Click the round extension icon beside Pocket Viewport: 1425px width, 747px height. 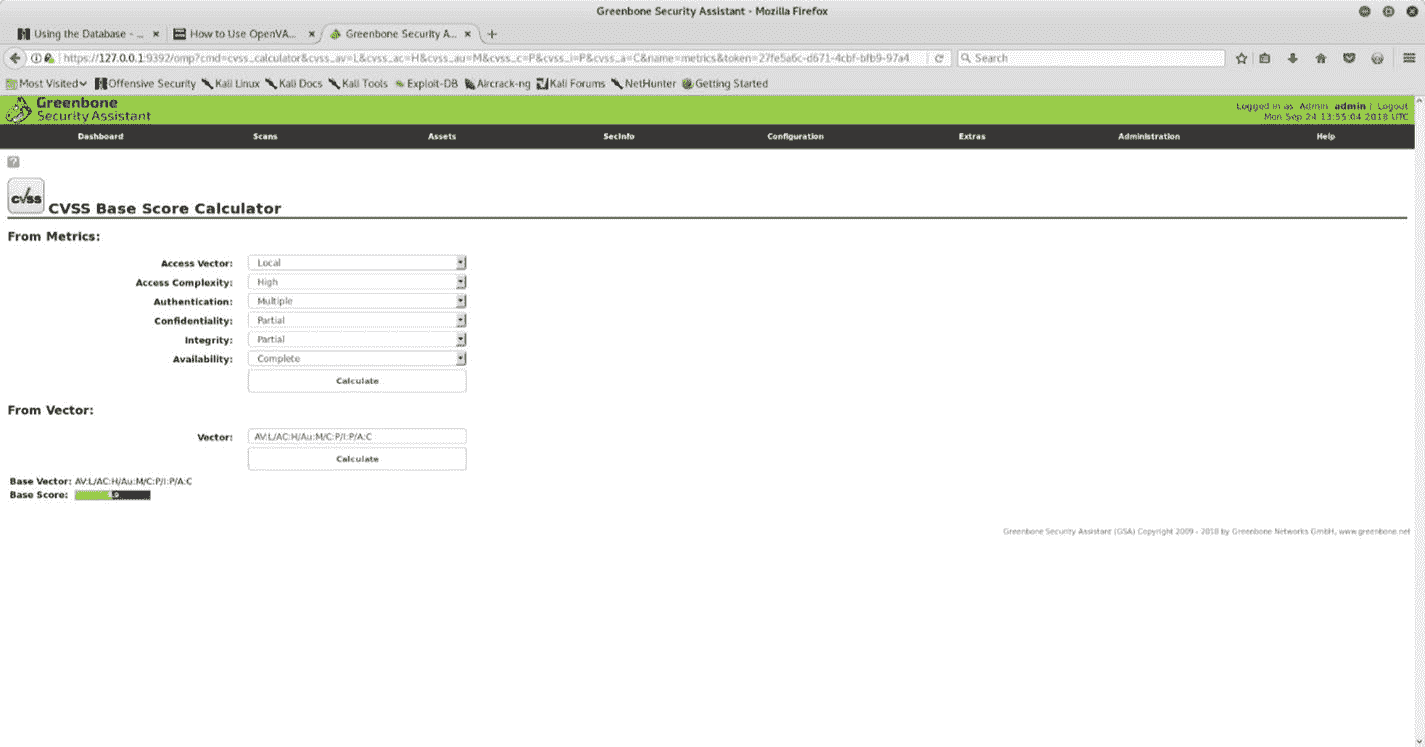[x=1377, y=58]
